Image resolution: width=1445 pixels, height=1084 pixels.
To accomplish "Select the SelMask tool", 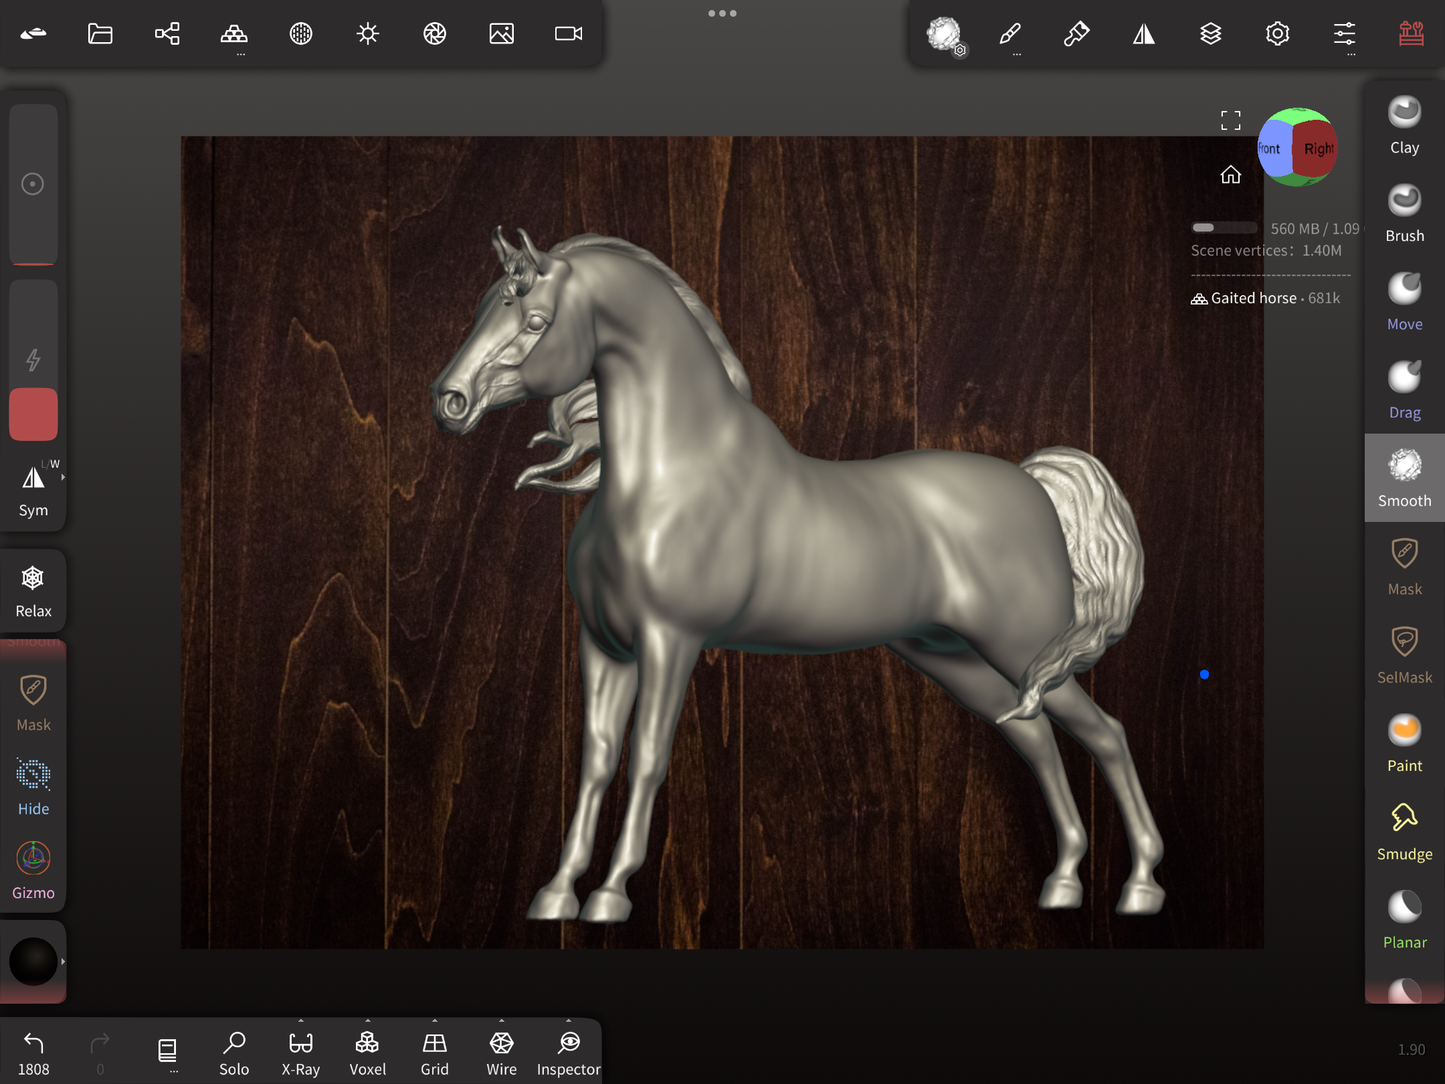I will click(1404, 654).
